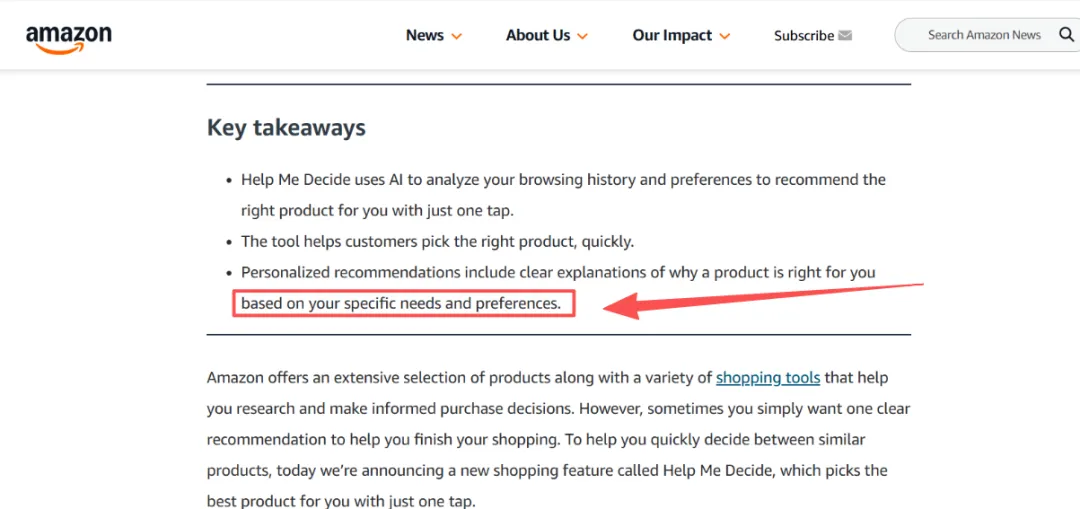
Task: Expand the About Us chevron arrow
Action: click(x=582, y=36)
